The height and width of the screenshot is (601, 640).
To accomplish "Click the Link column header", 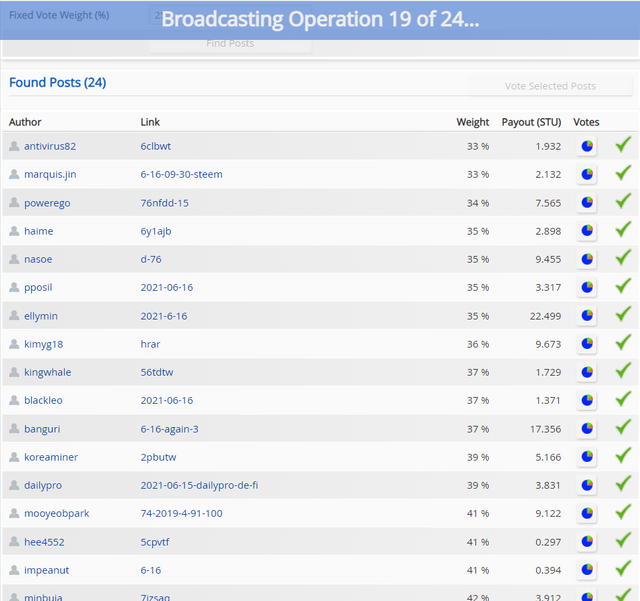I will (150, 122).
